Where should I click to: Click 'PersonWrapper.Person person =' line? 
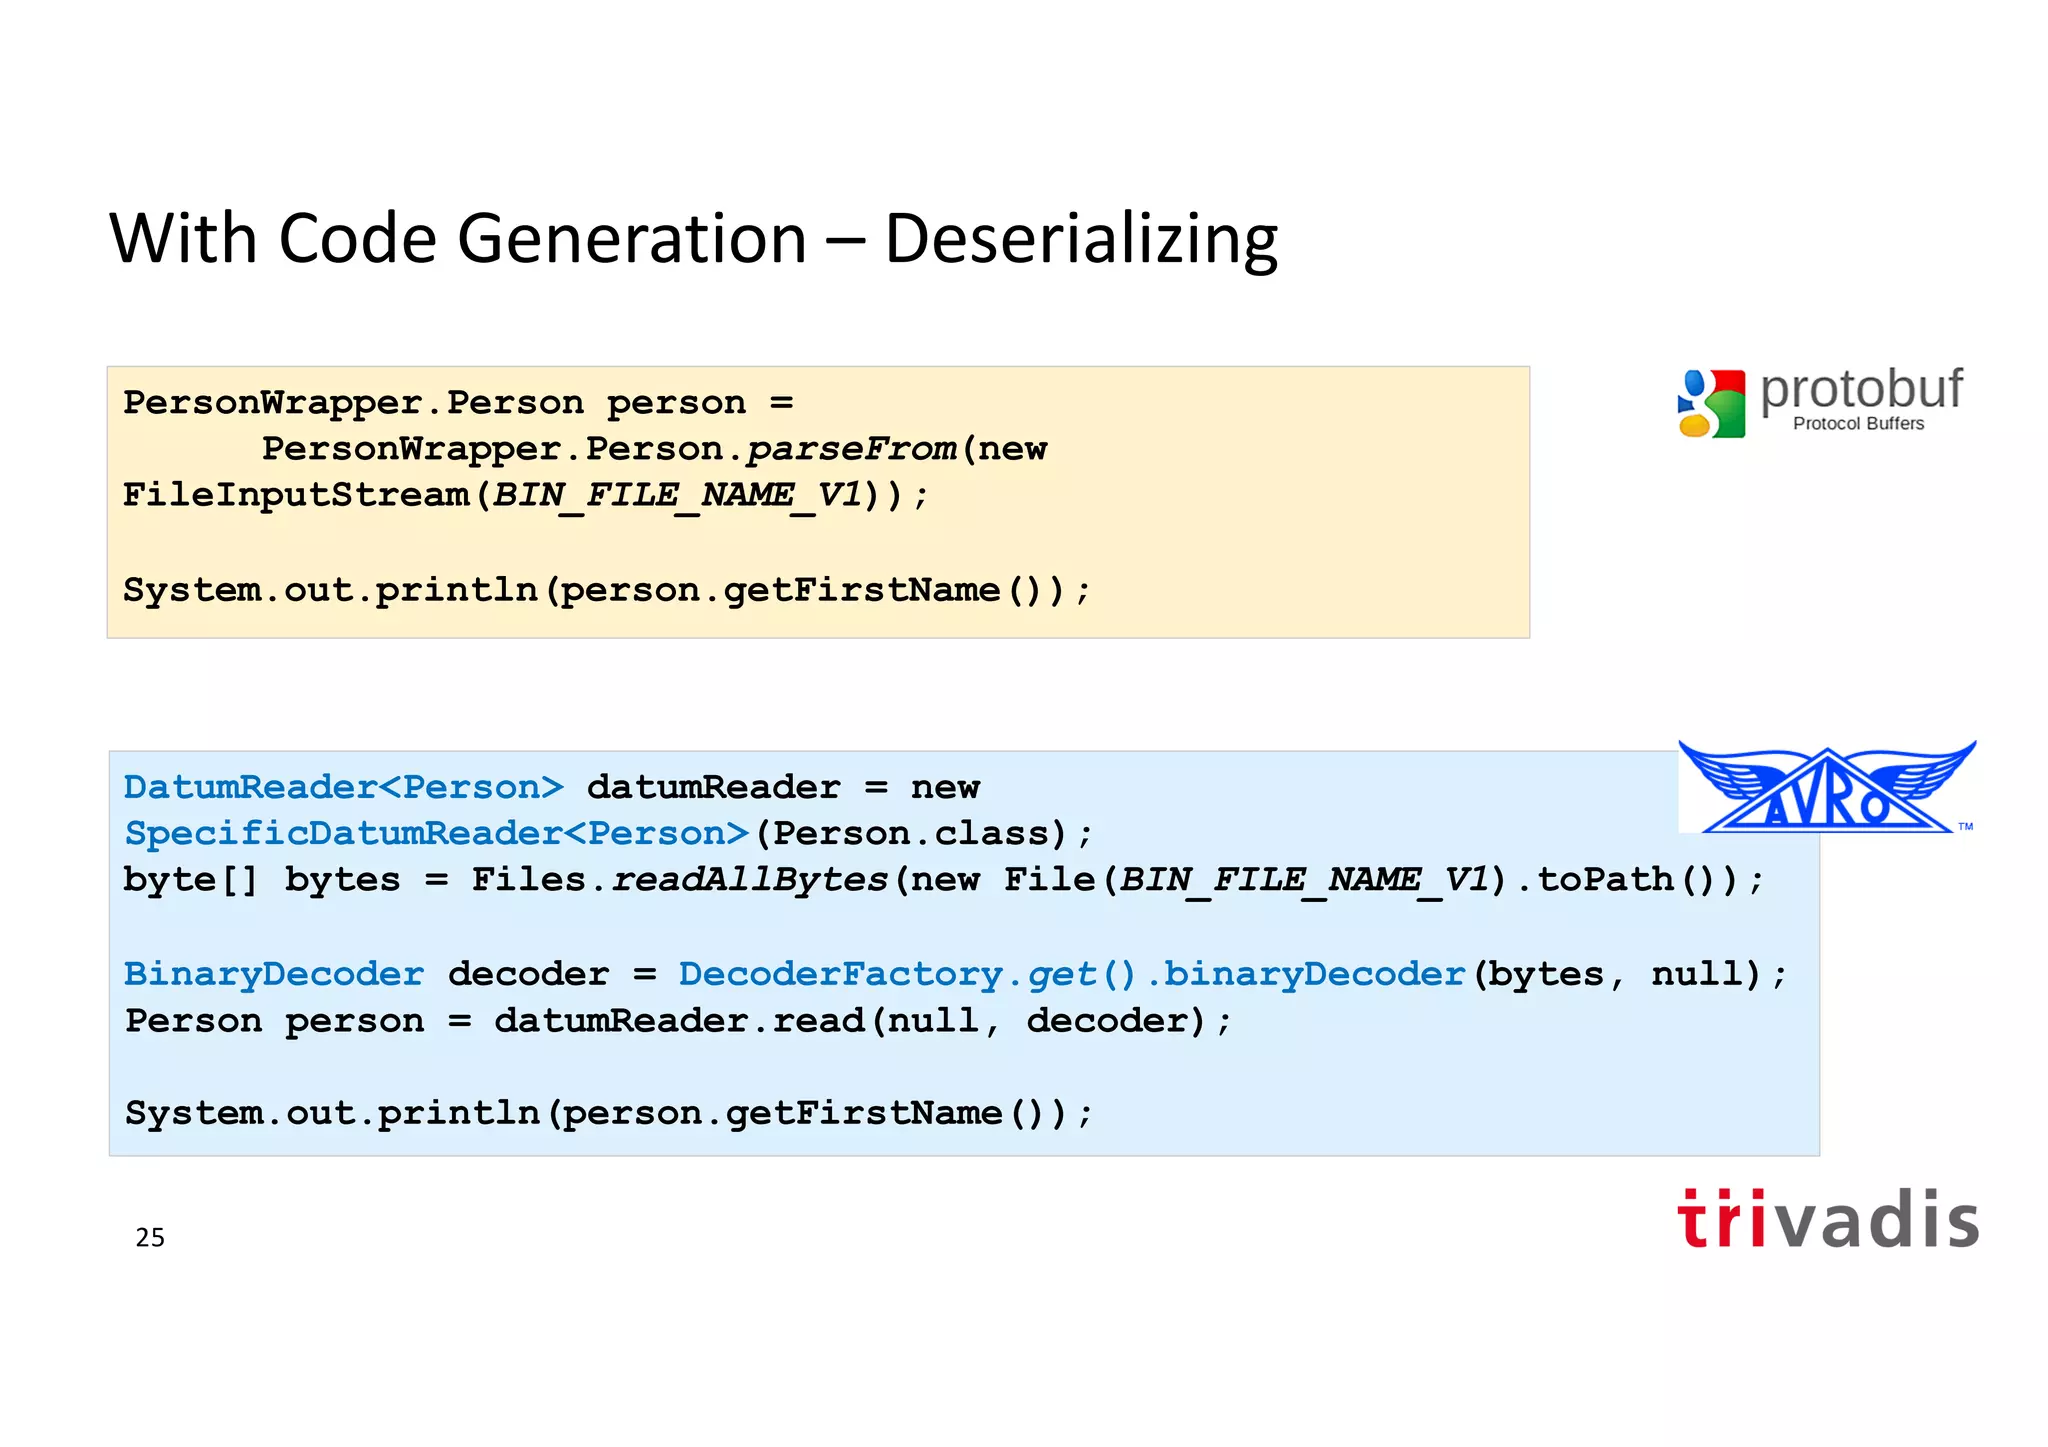click(458, 403)
